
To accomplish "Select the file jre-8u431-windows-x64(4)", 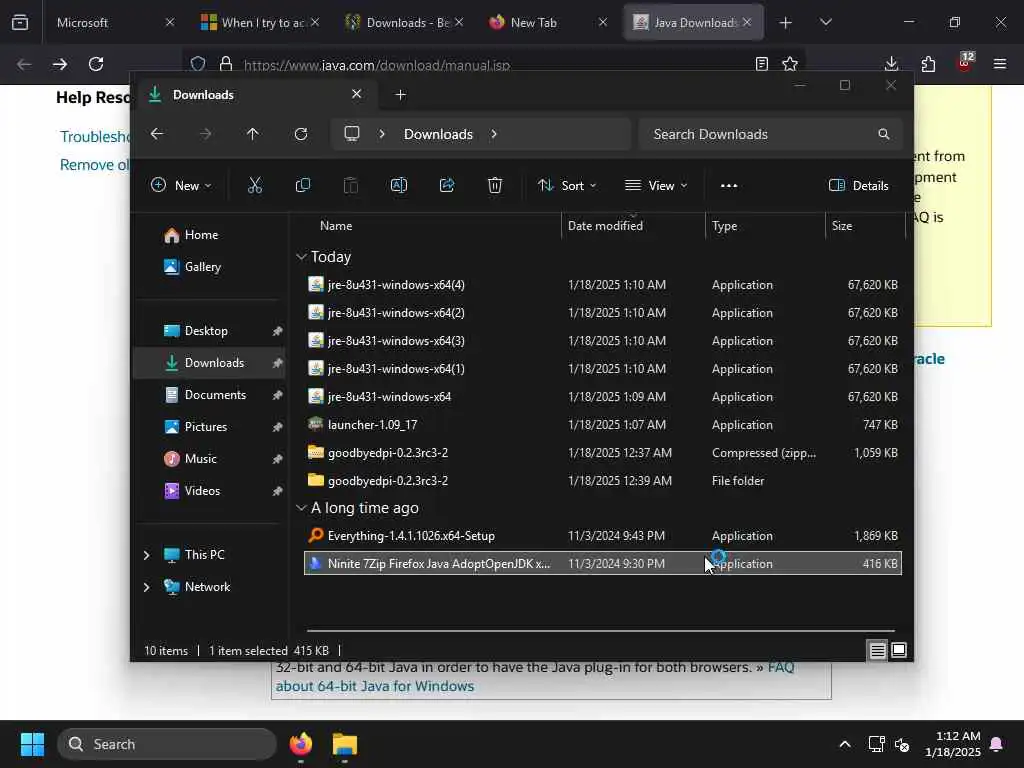I will click(603, 285).
